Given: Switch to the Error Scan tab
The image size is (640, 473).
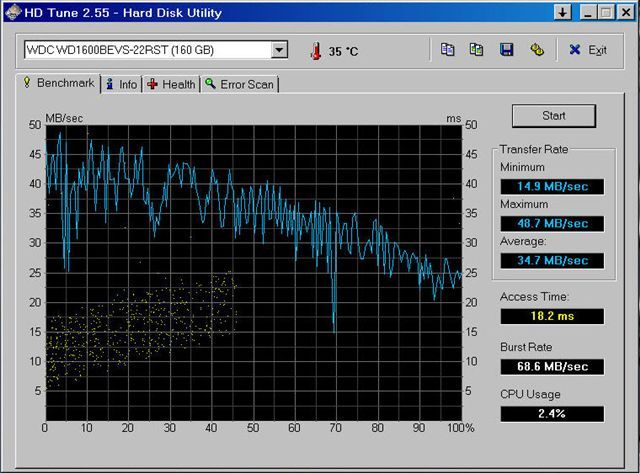Looking at the screenshot, I should tap(240, 85).
